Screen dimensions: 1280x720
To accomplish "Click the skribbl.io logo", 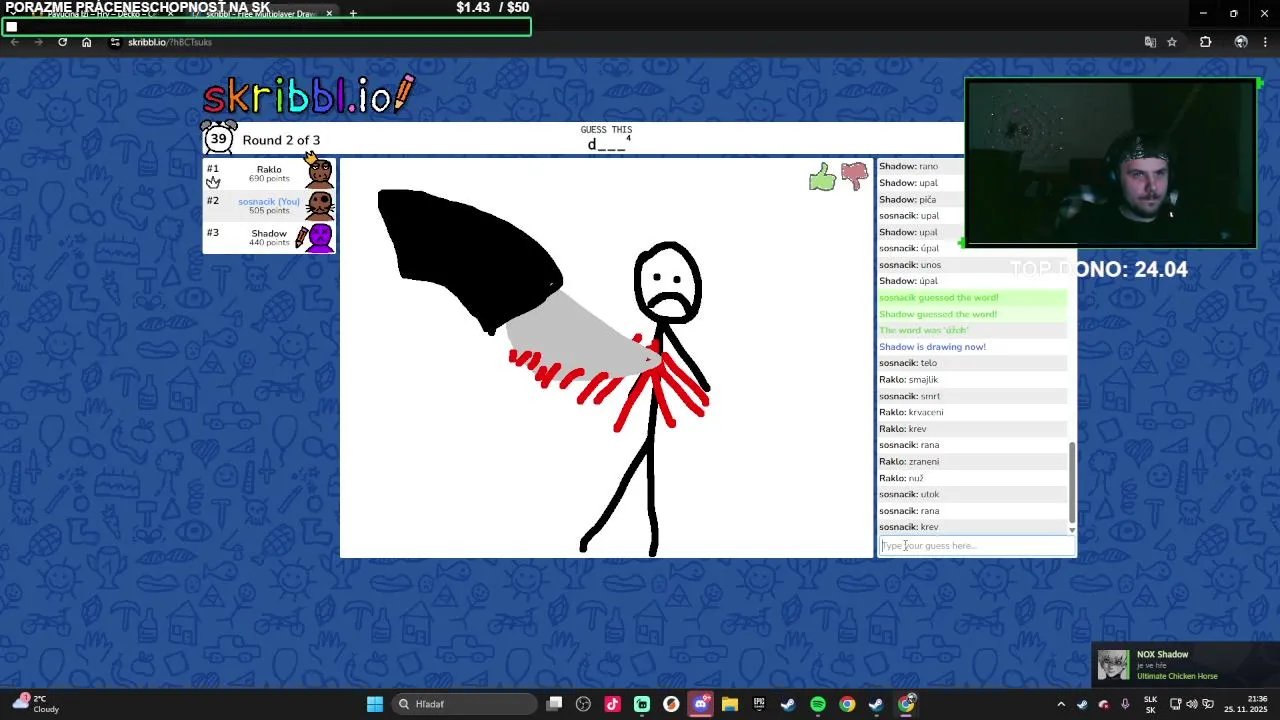I will click(308, 95).
